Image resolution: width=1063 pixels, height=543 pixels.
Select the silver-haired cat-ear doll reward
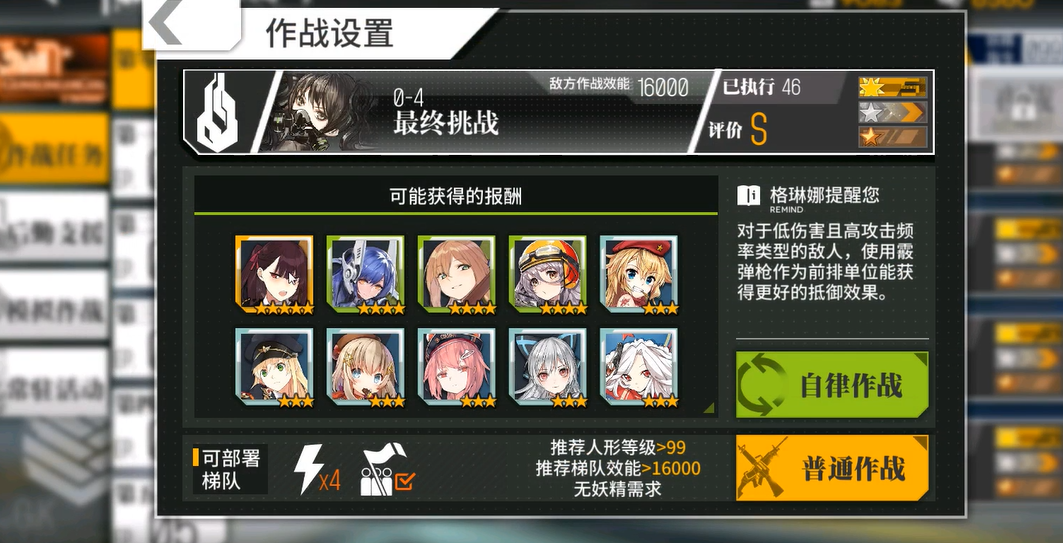click(x=548, y=368)
